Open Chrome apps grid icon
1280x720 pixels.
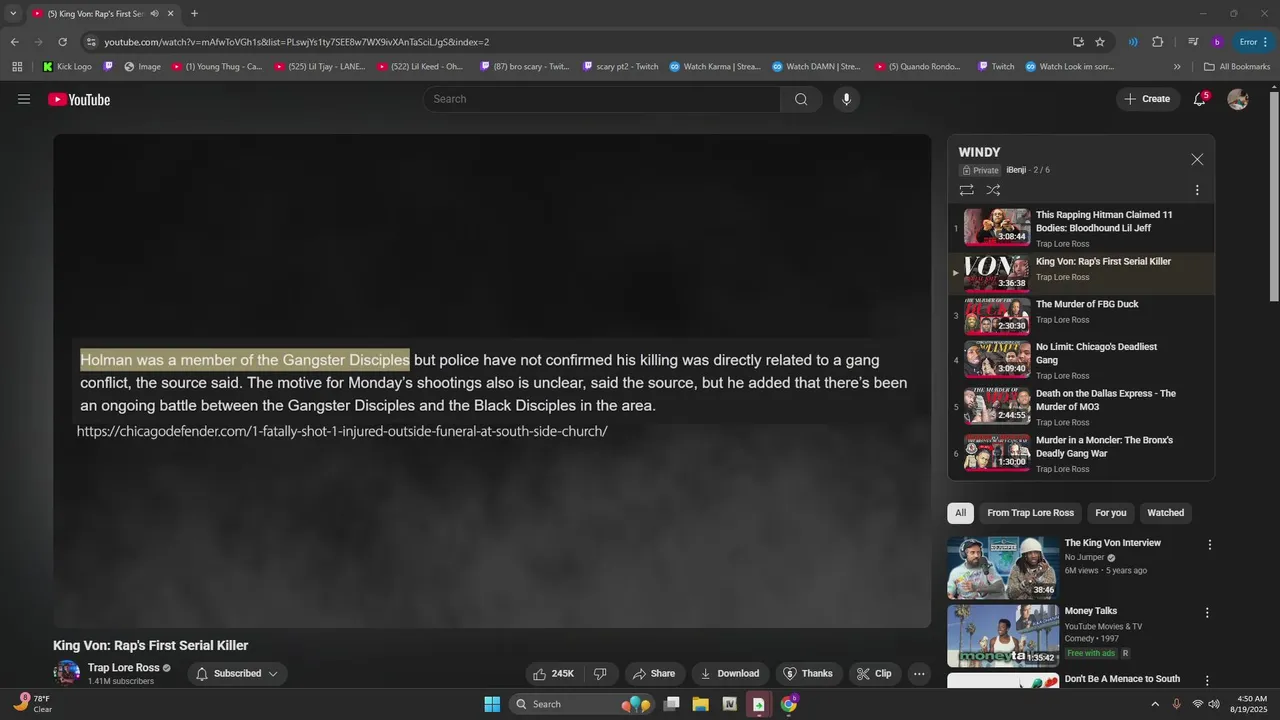pos(17,67)
